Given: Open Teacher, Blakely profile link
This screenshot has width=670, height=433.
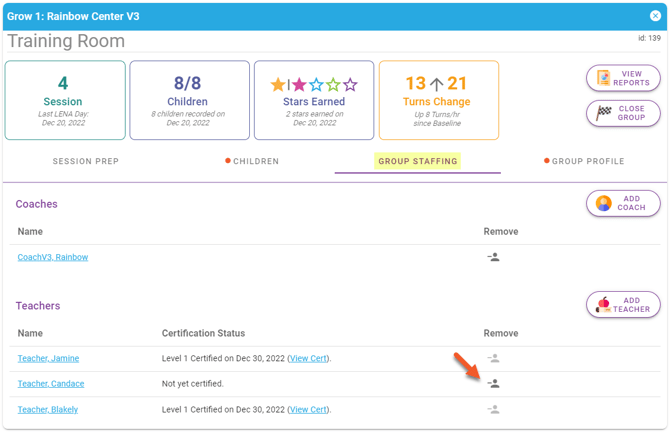Looking at the screenshot, I should [48, 409].
